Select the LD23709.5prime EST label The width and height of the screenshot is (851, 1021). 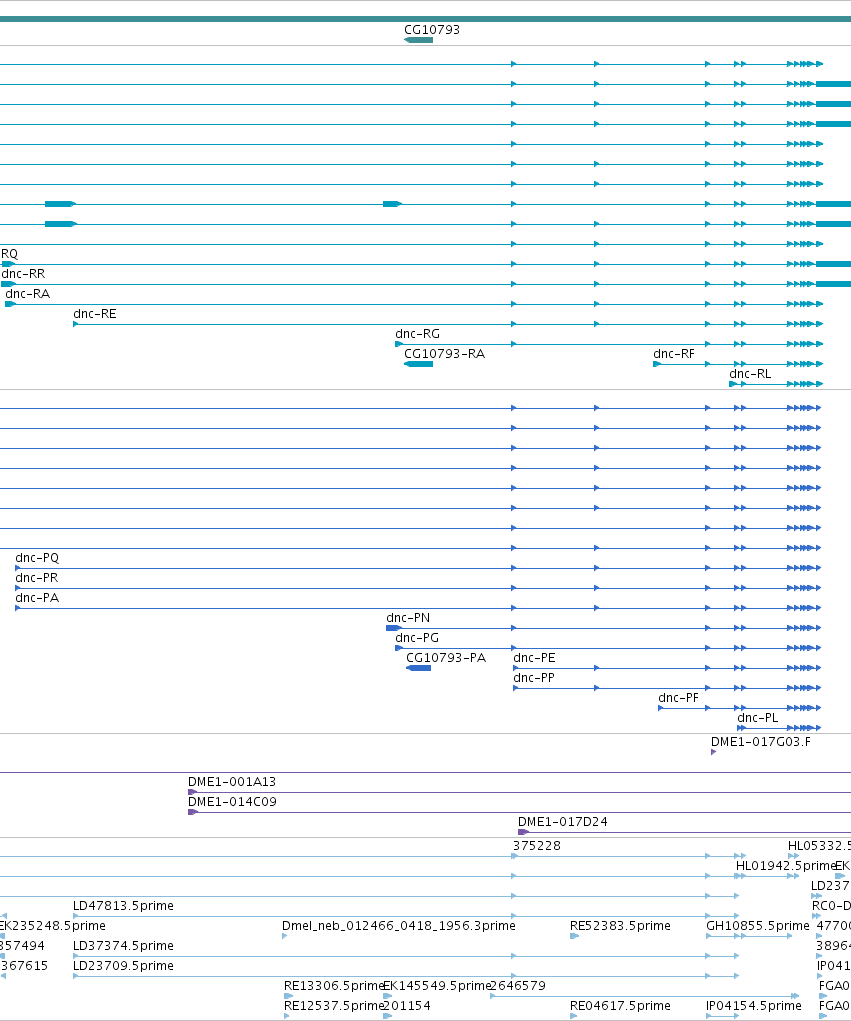pos(123,966)
